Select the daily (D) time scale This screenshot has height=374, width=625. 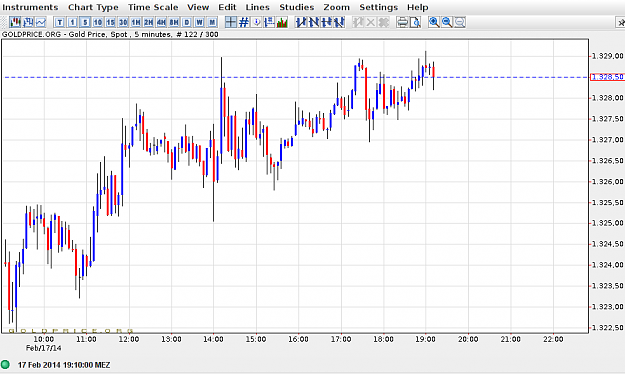pyautogui.click(x=187, y=22)
